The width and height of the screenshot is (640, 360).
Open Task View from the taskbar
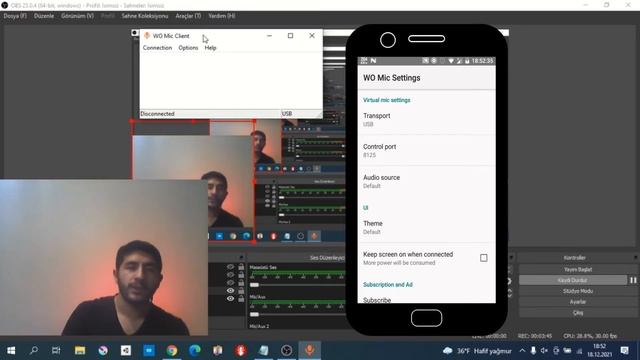[x=56, y=350]
